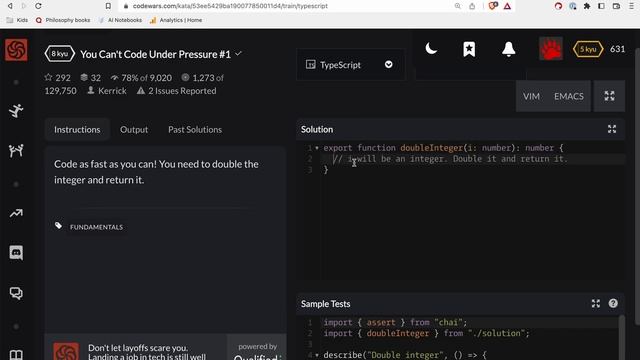
Task: Click the codewars.com address bar
Action: [x=284, y=6]
